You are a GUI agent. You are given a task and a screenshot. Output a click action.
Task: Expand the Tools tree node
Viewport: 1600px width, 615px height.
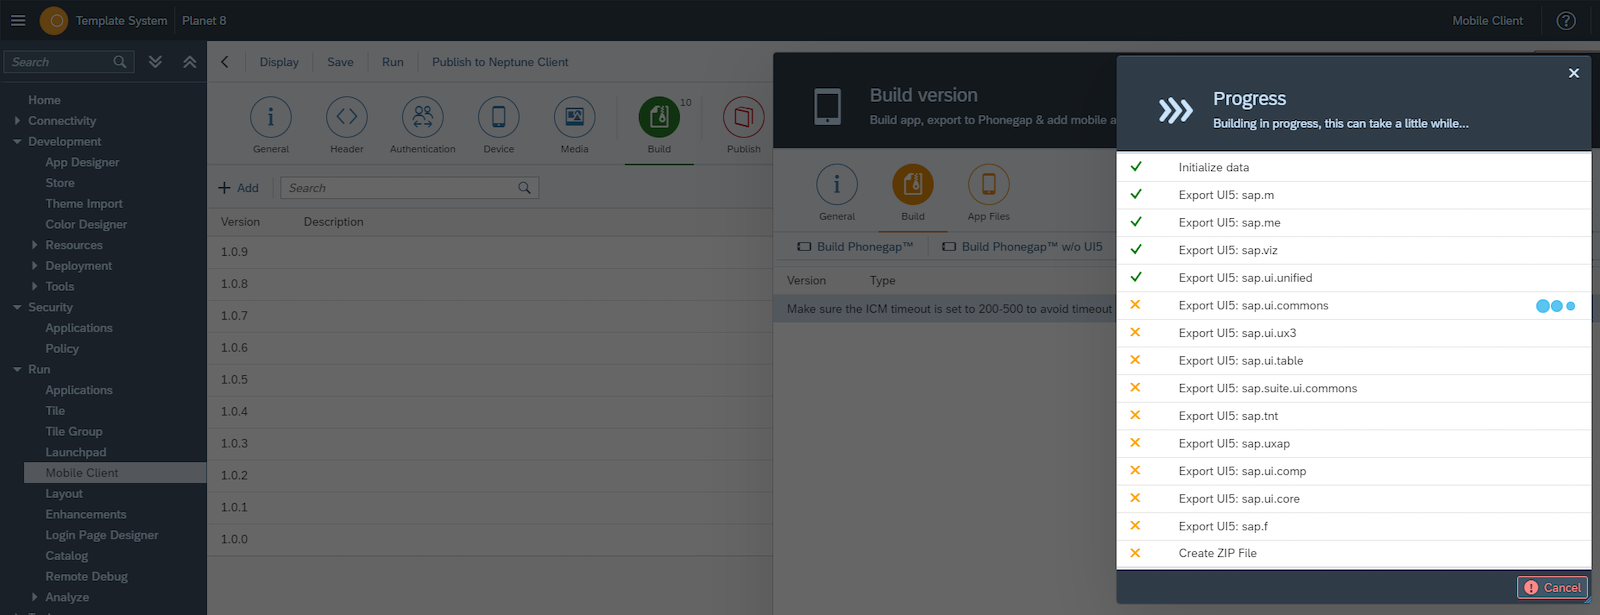click(34, 286)
